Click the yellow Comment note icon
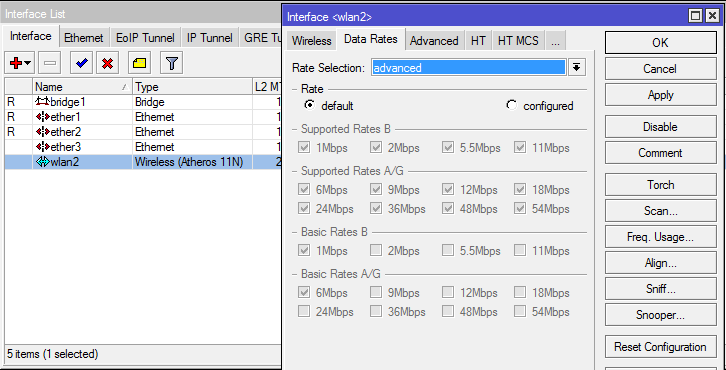The image size is (726, 370). 139,63
